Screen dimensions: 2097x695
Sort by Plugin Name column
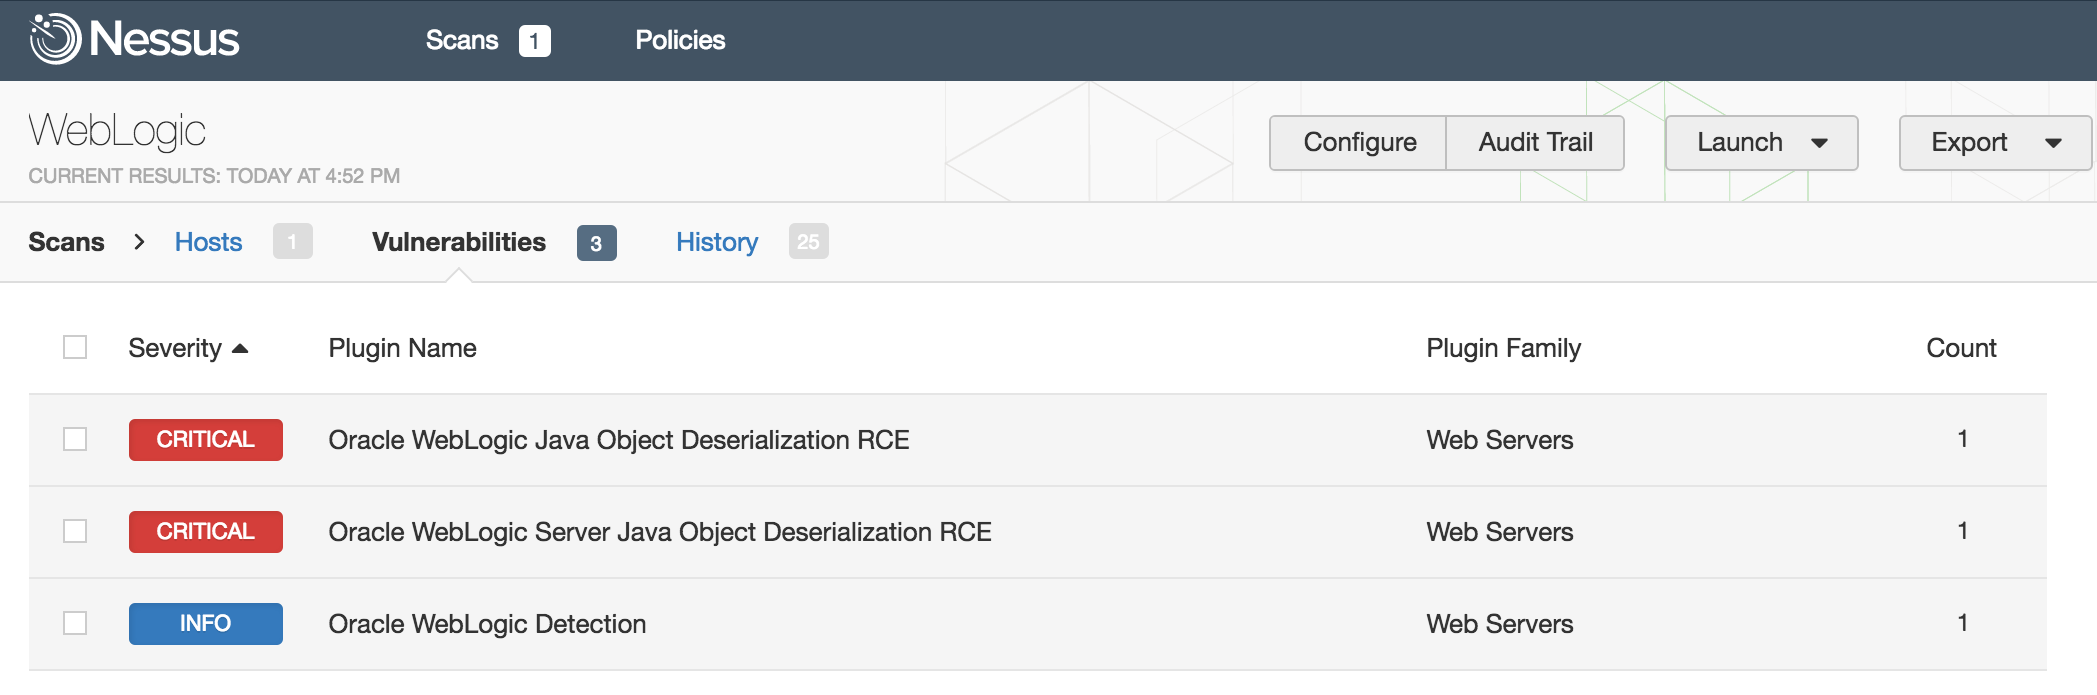[x=402, y=348]
